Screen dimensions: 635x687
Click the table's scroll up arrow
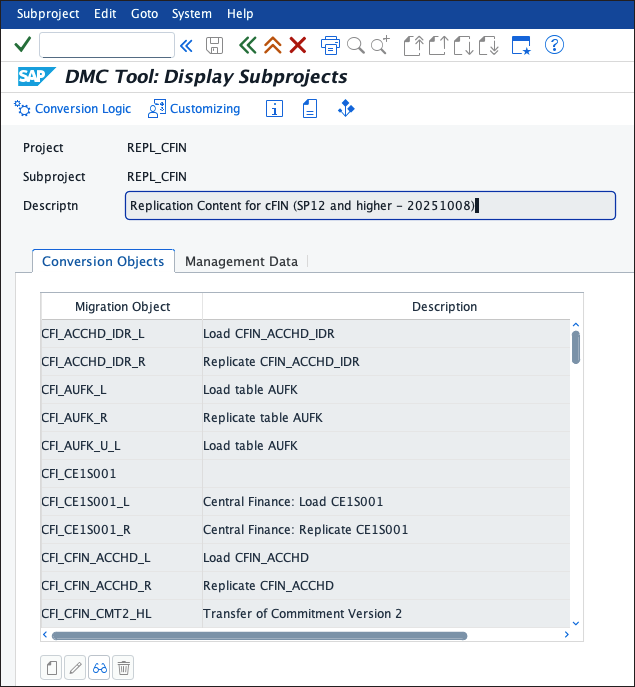[576, 325]
